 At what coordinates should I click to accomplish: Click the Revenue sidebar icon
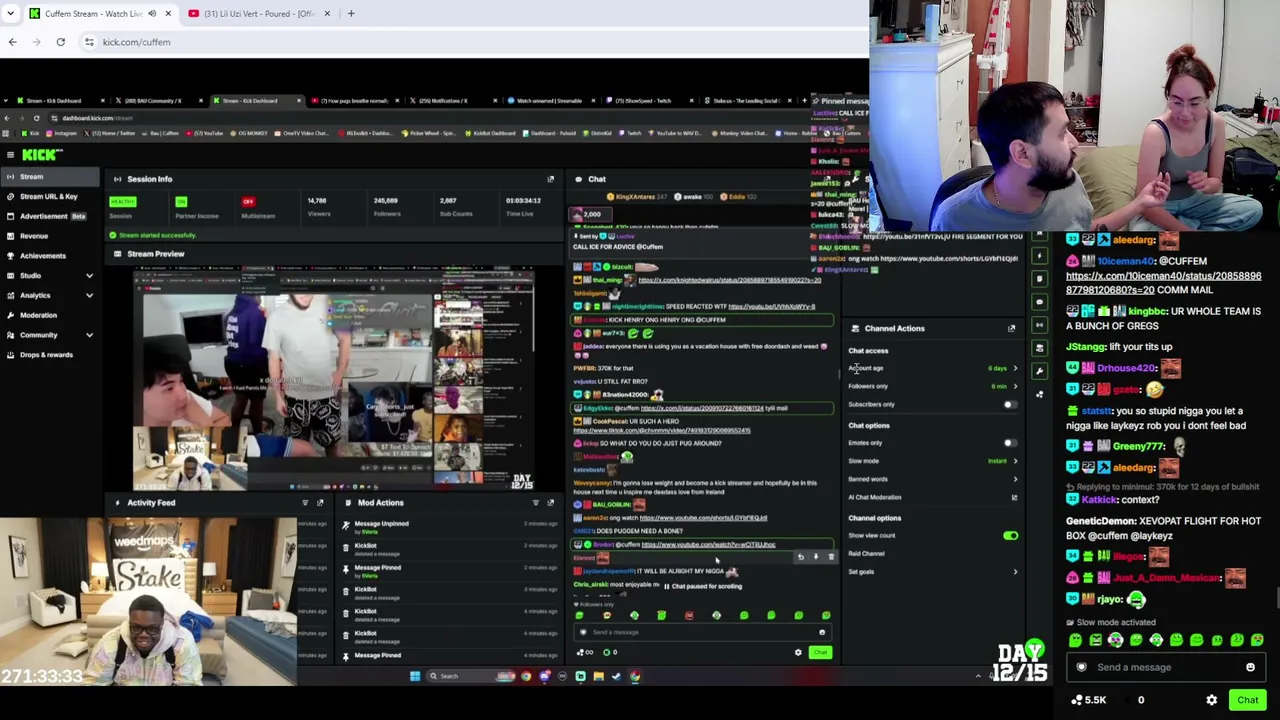coord(10,236)
